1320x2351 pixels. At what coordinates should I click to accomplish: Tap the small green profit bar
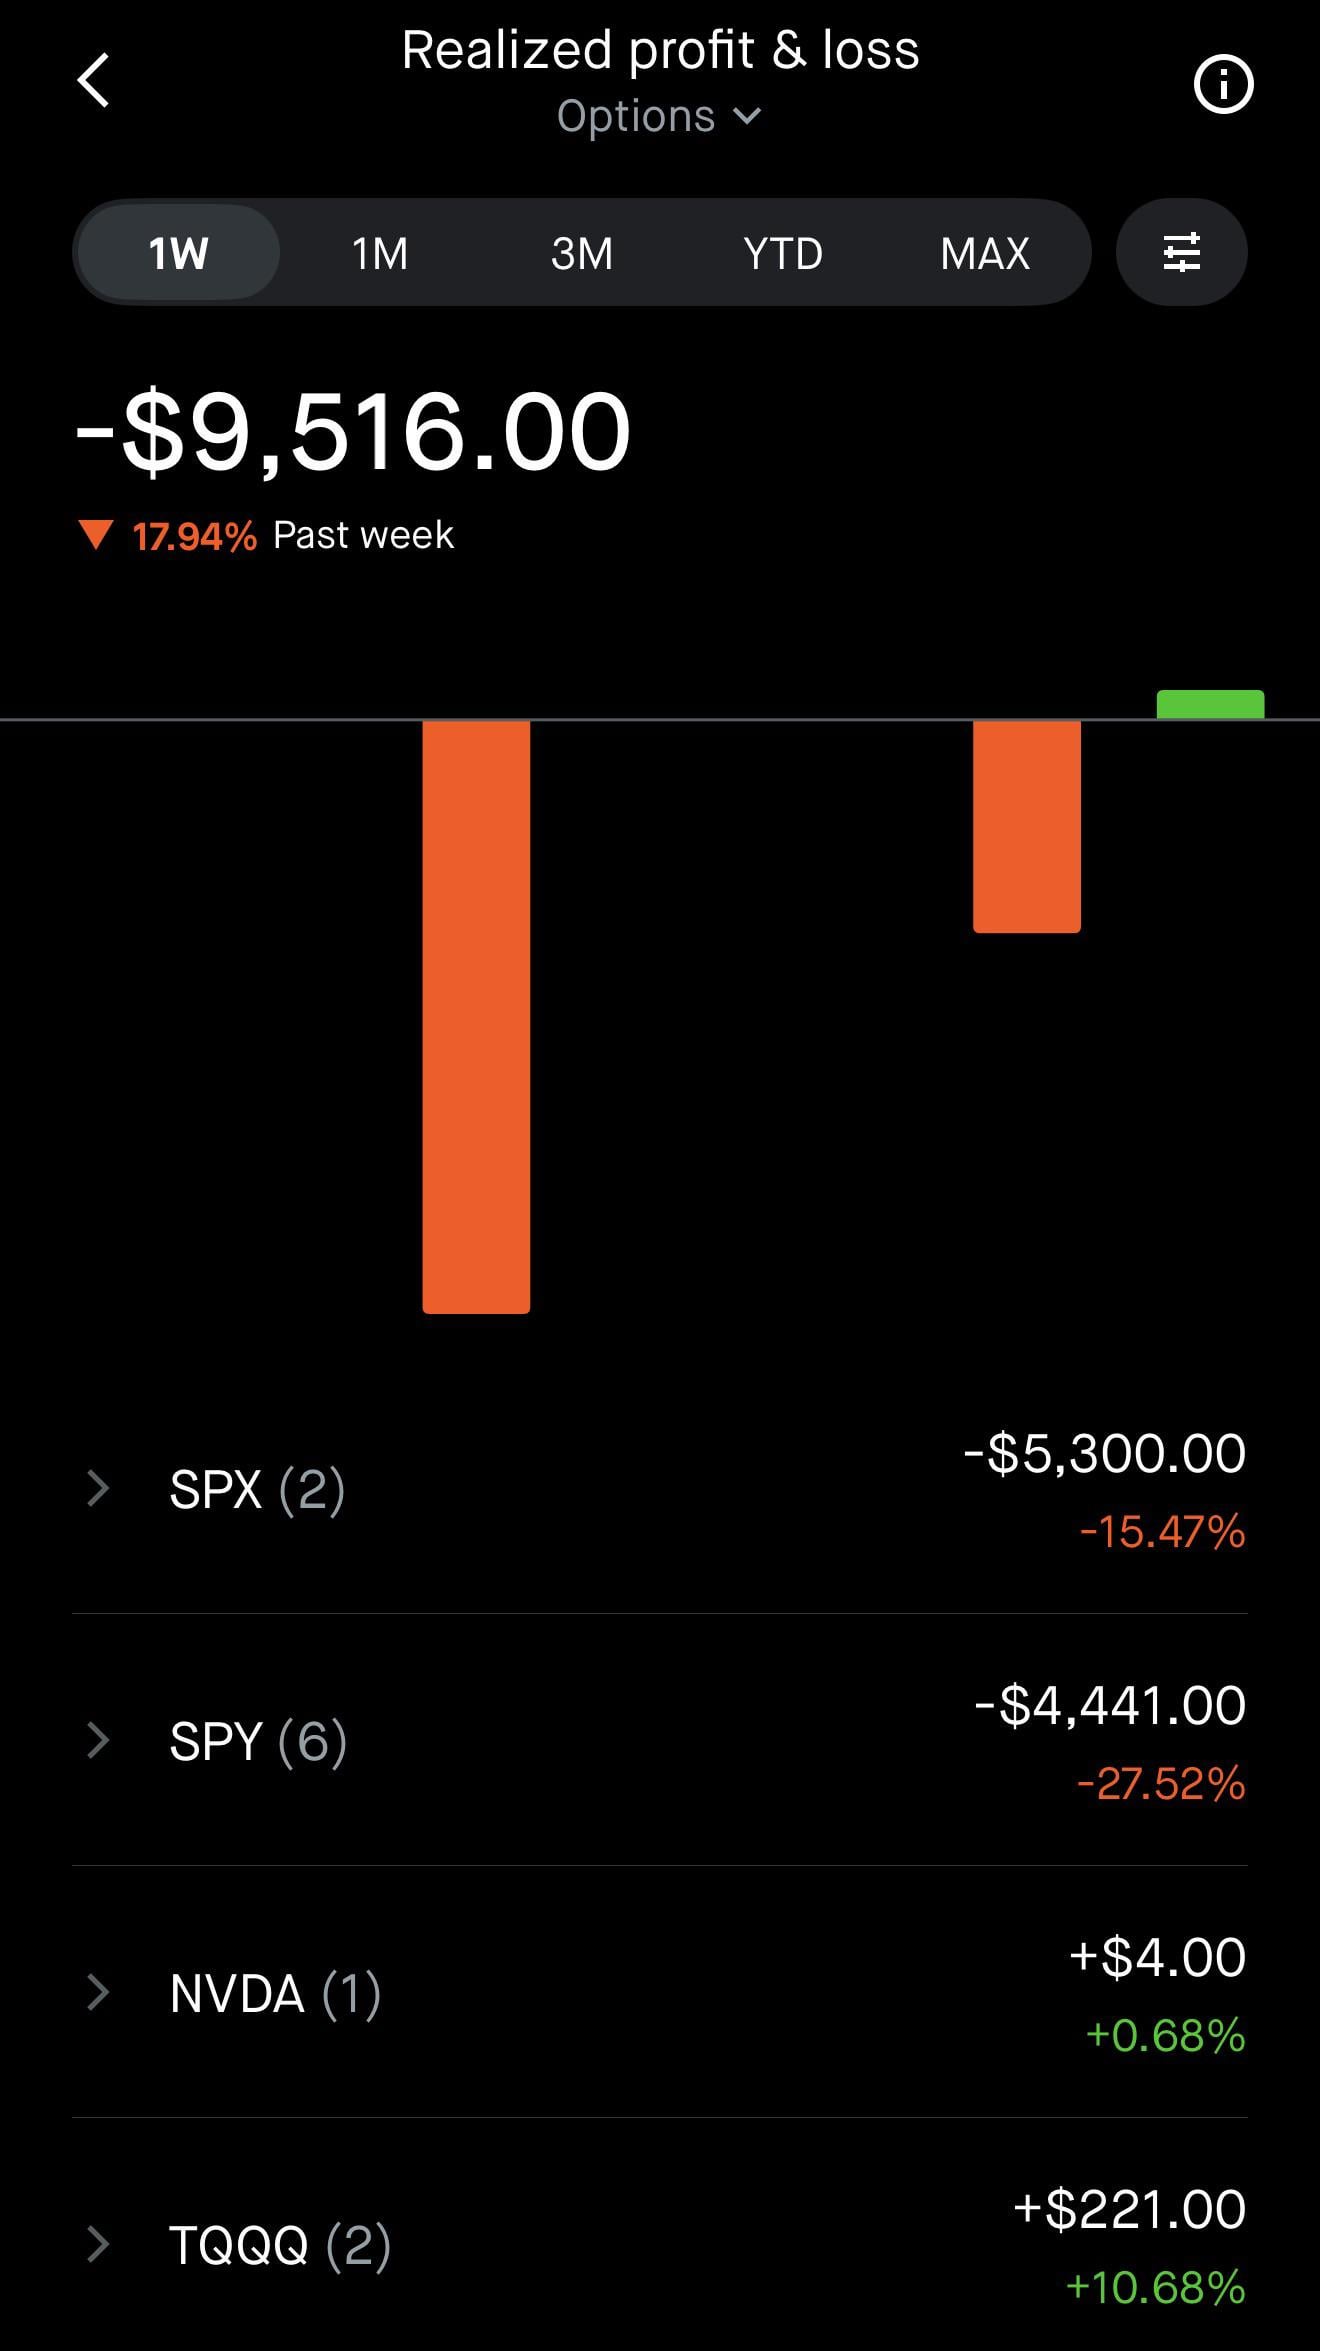[1210, 704]
